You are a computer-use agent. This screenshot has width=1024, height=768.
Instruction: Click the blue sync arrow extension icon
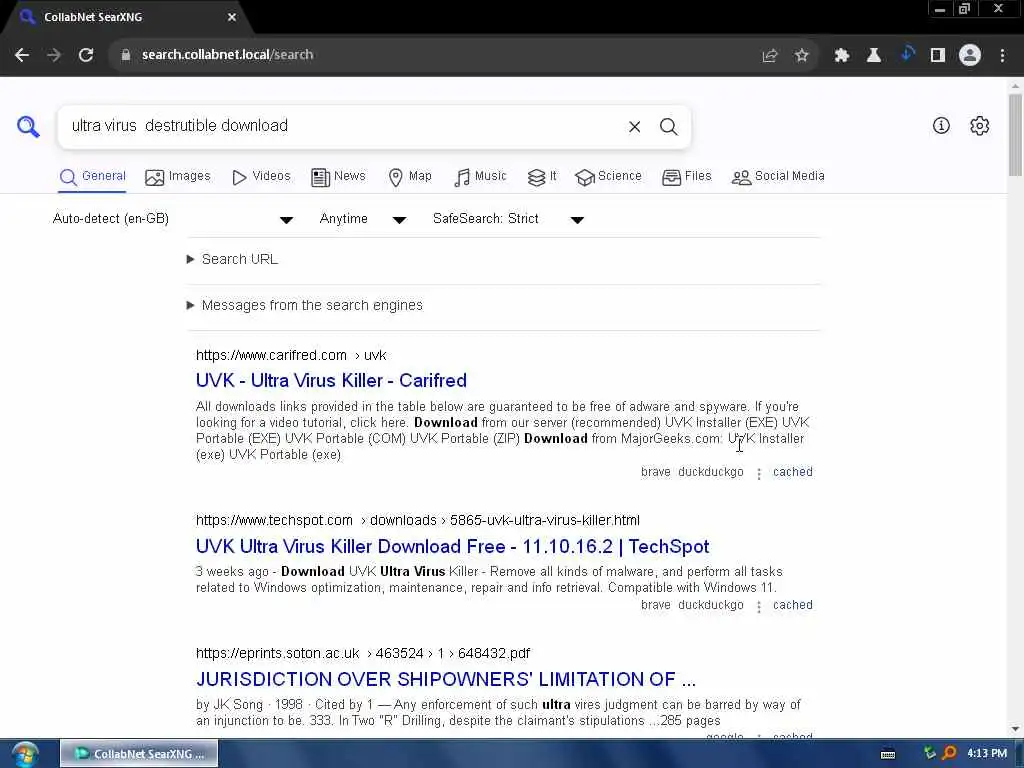tap(906, 54)
